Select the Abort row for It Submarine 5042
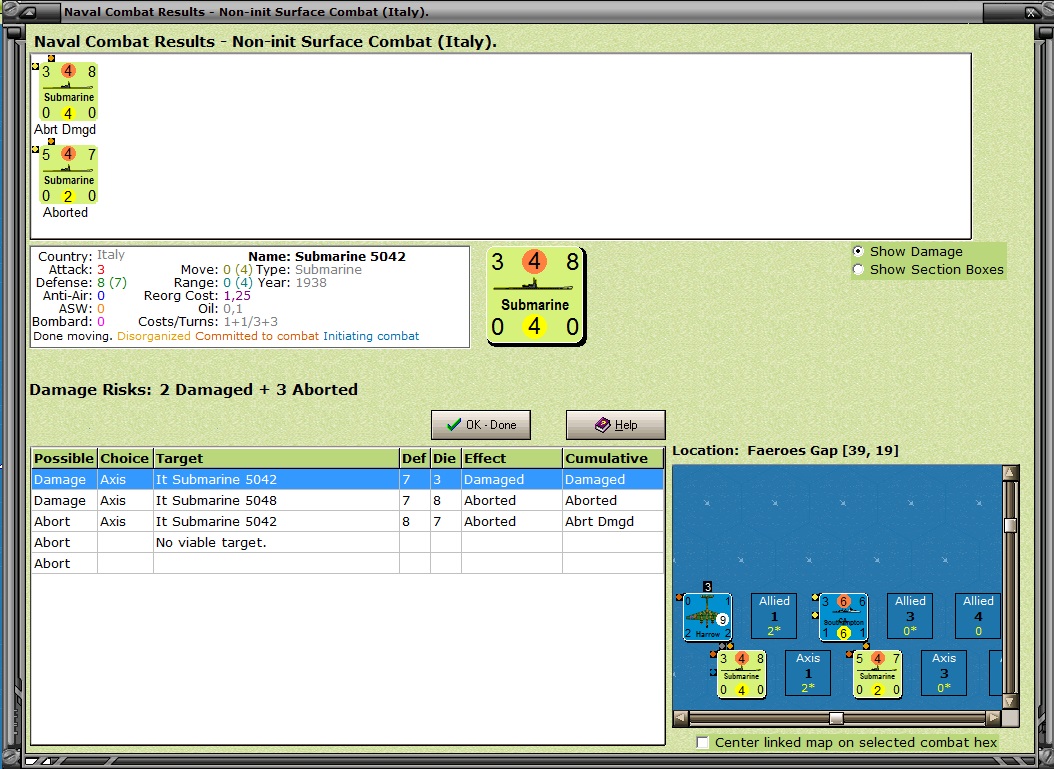This screenshot has width=1054, height=769. click(x=348, y=521)
